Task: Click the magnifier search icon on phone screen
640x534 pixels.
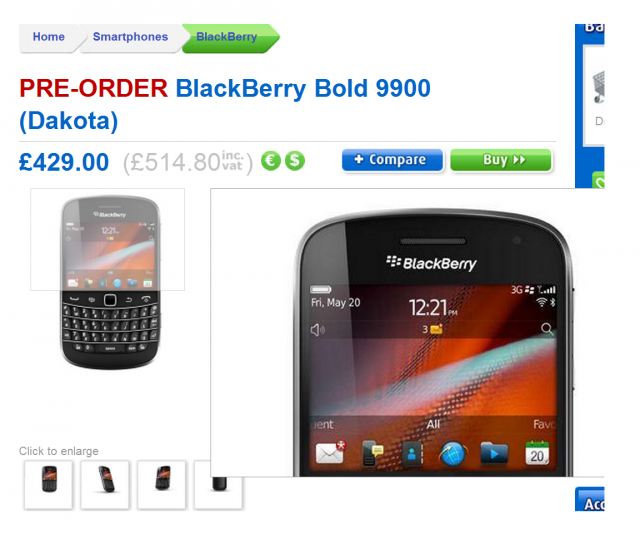Action: coord(547,329)
